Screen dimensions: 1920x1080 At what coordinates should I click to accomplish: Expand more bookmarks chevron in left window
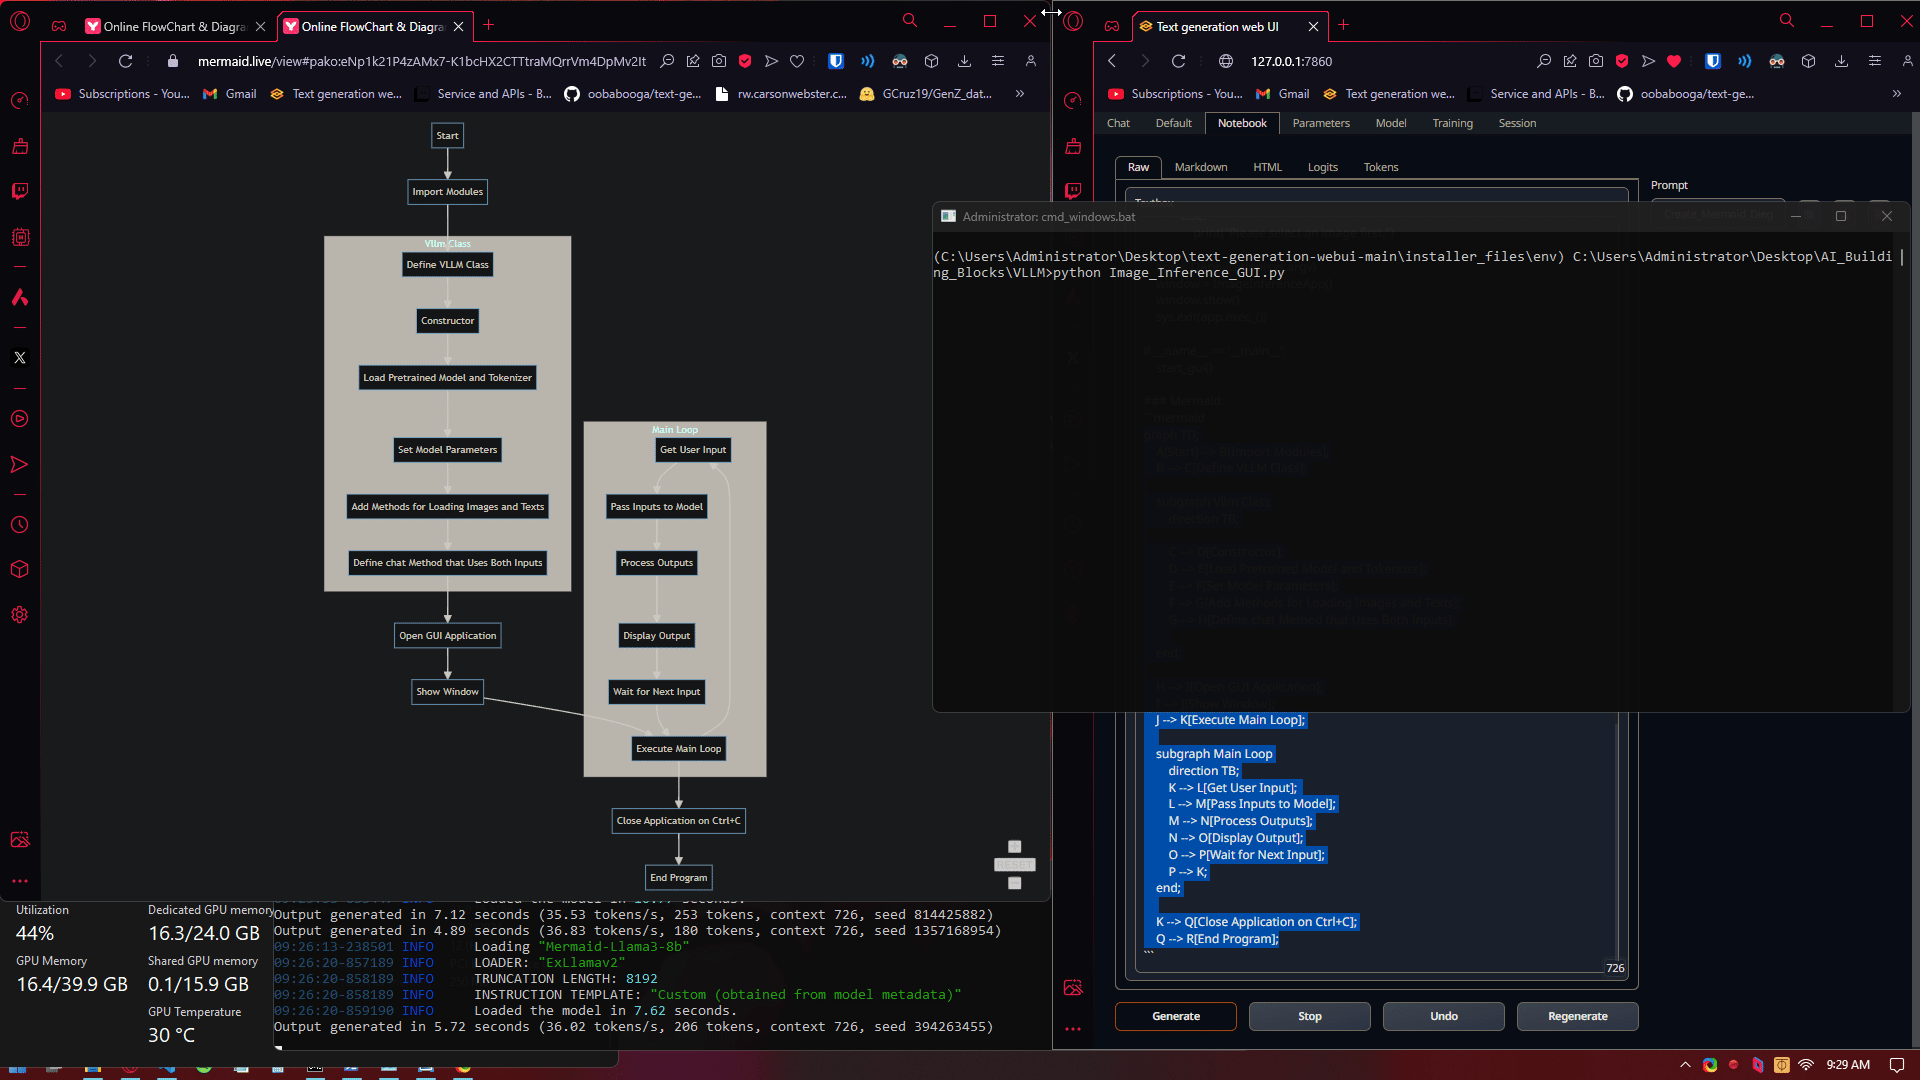pos(1020,94)
